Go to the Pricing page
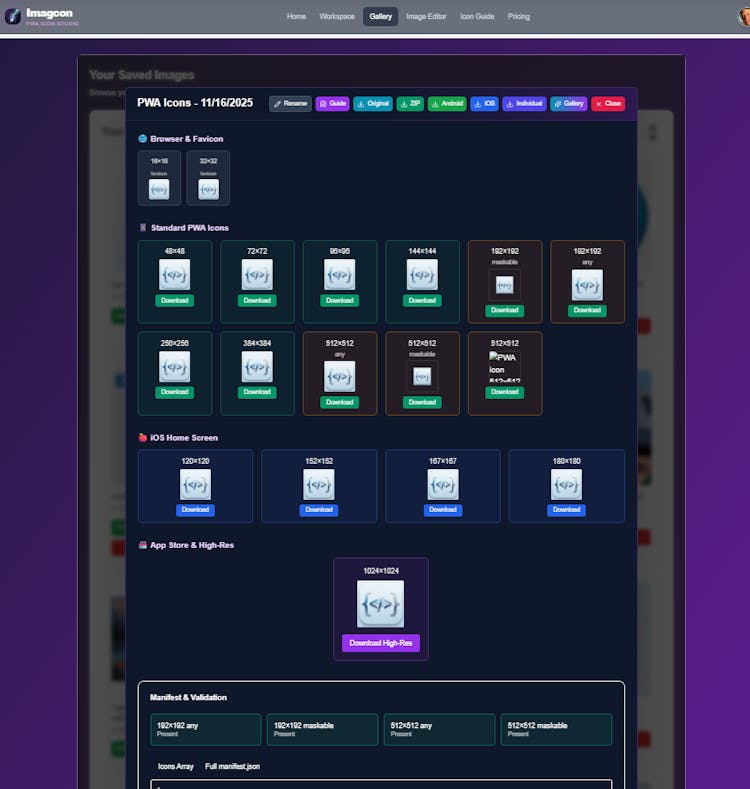Viewport: 750px width, 789px height. pyautogui.click(x=519, y=16)
